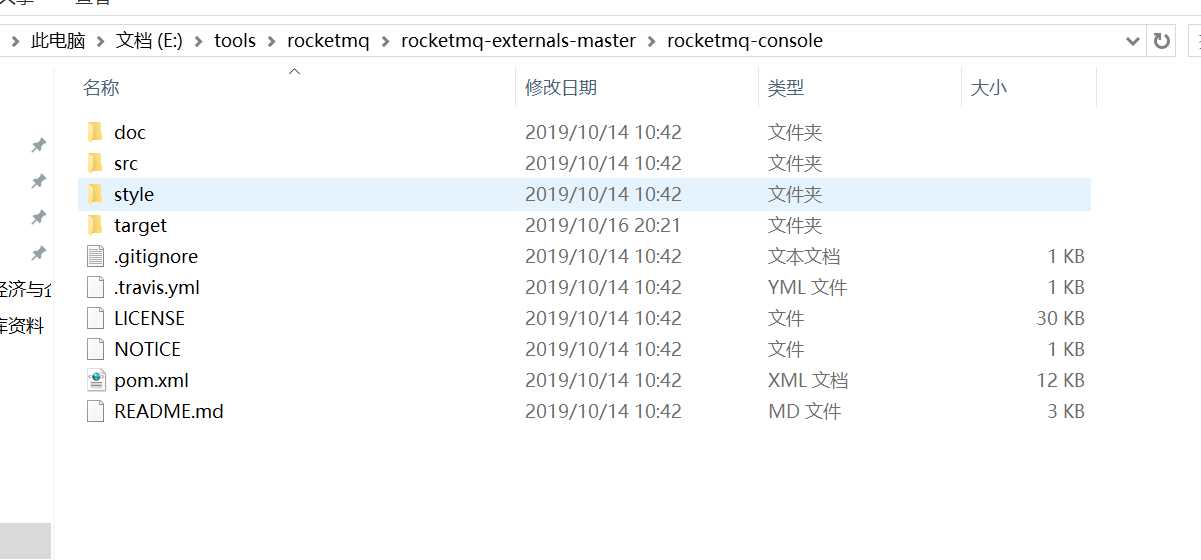Click the fourth pin icon in the sidebar
This screenshot has height=560, width=1201.
point(38,253)
